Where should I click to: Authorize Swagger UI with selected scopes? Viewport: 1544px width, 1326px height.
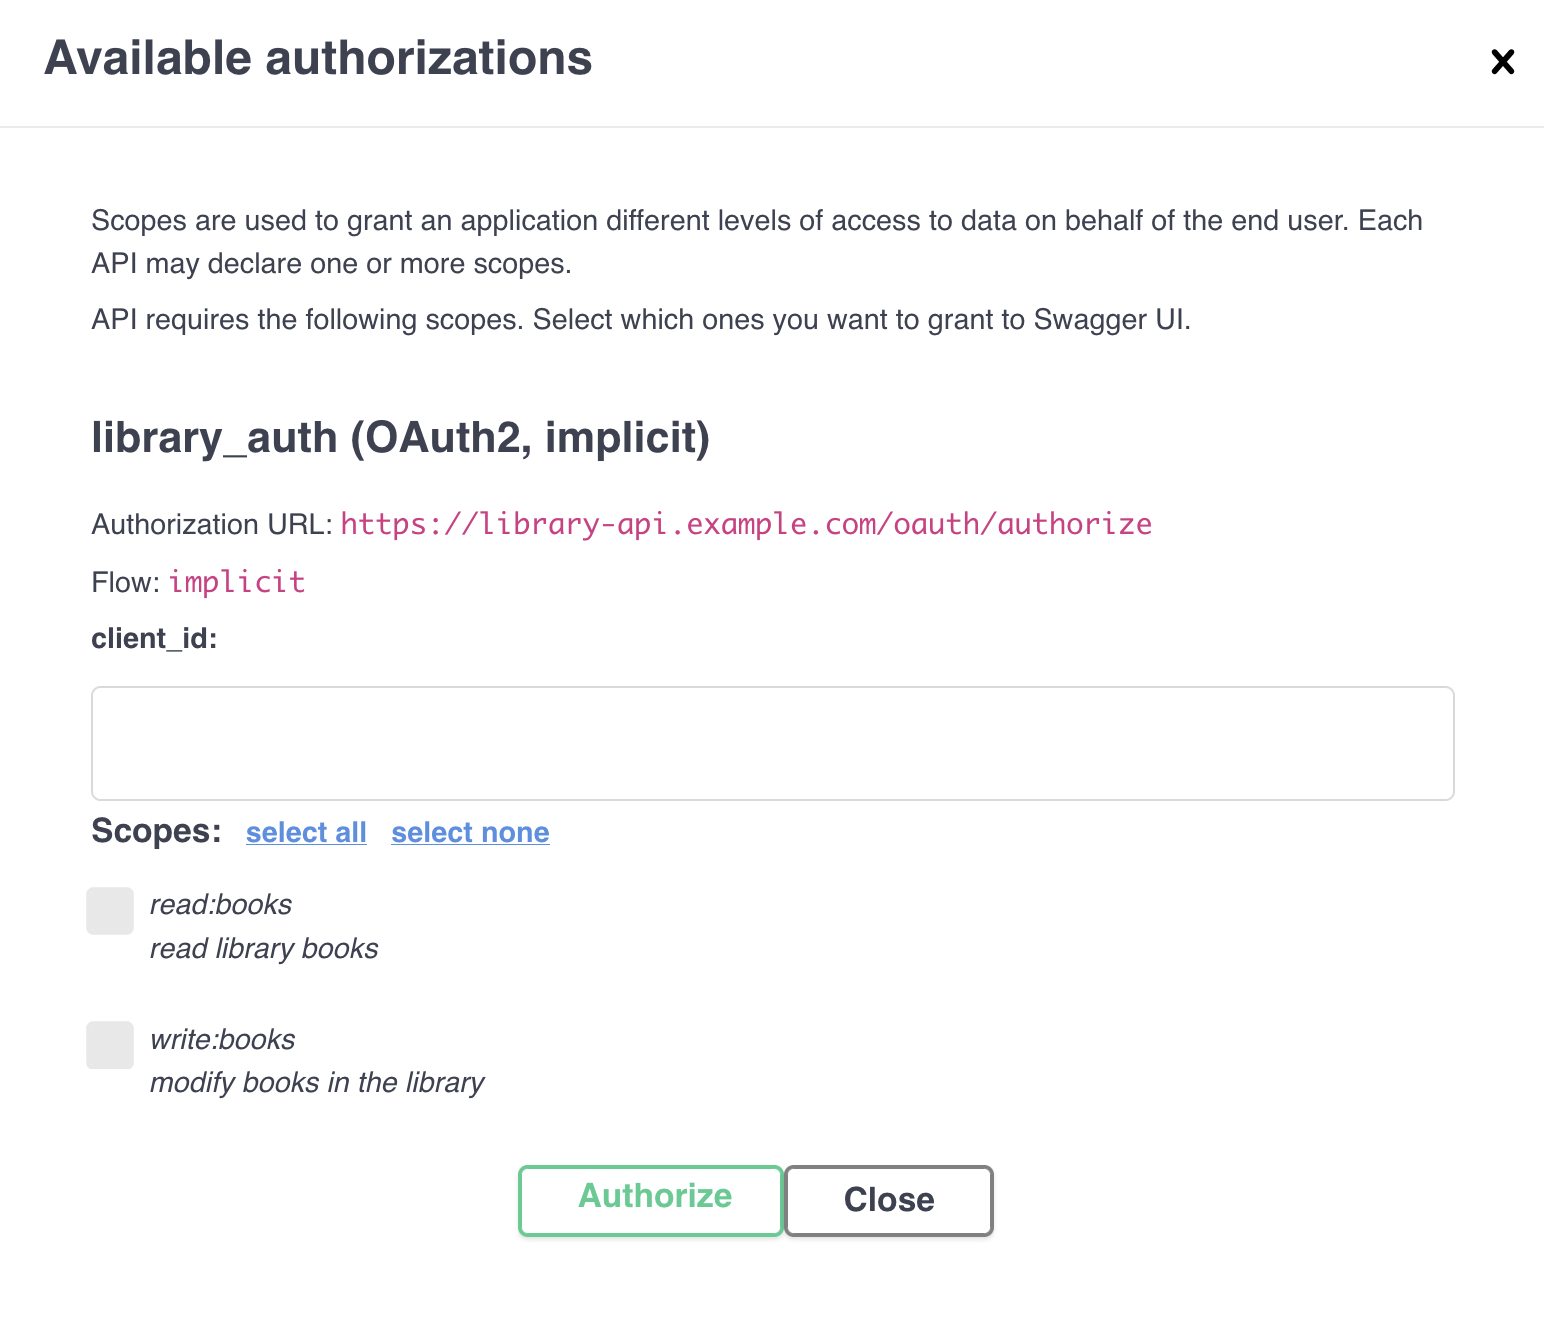click(x=650, y=1200)
